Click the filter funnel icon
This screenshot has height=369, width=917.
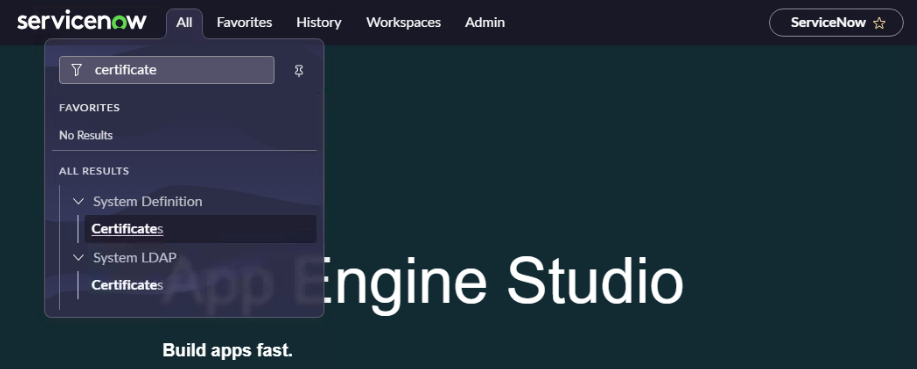click(77, 70)
